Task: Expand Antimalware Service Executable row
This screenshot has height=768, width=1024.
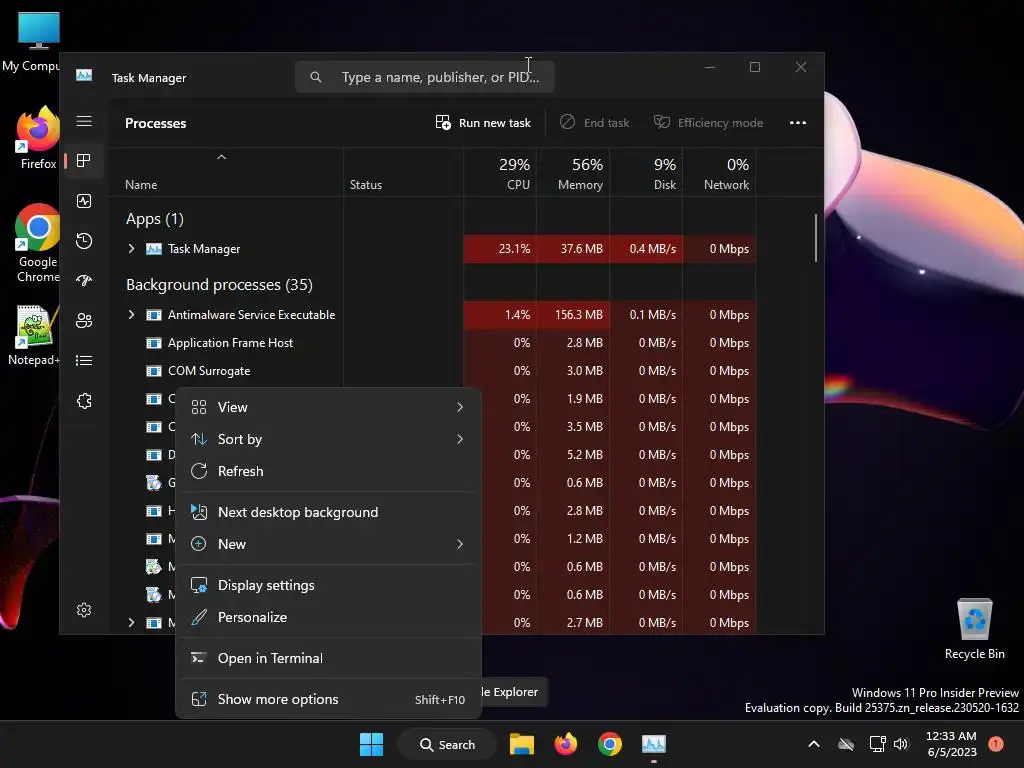Action: pyautogui.click(x=131, y=315)
